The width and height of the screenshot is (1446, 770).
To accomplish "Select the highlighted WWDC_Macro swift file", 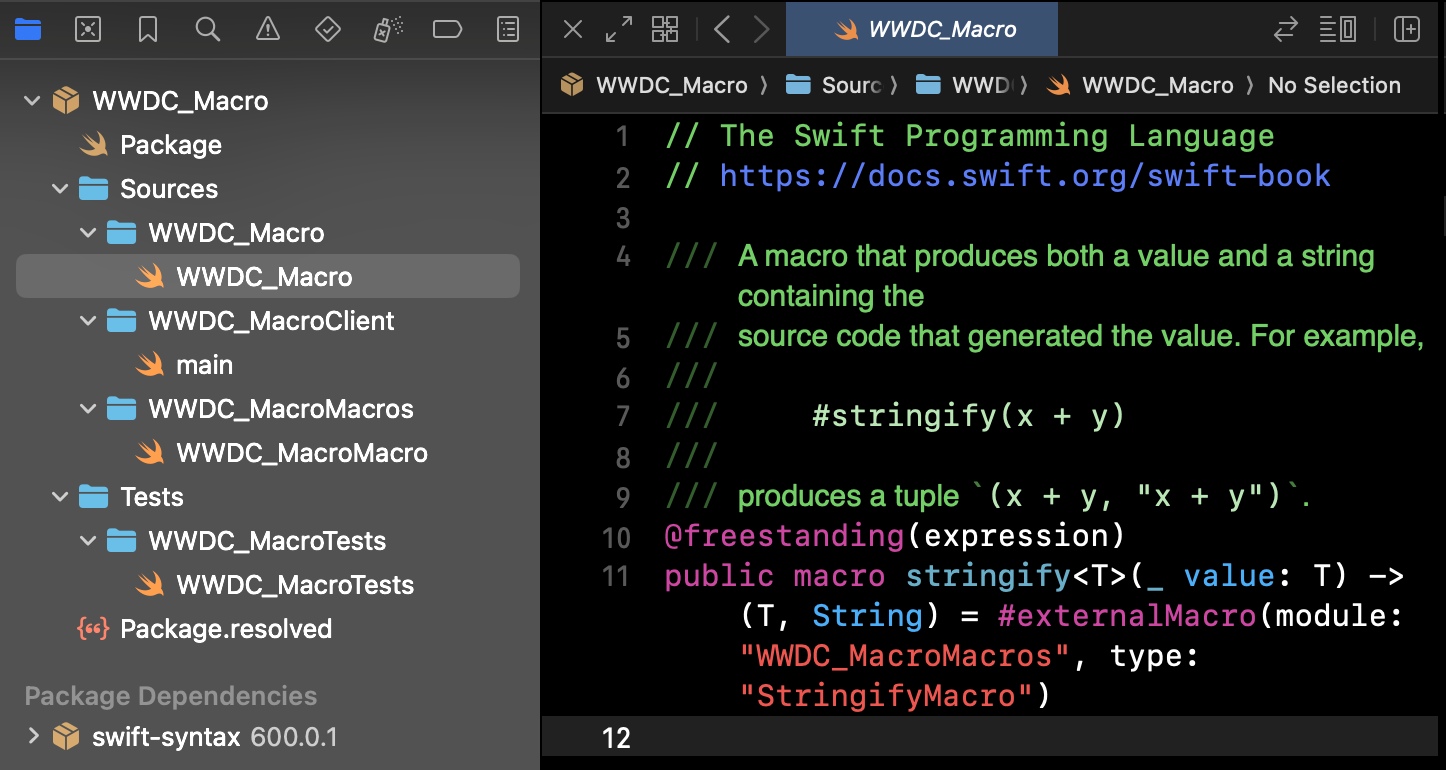I will click(x=268, y=277).
